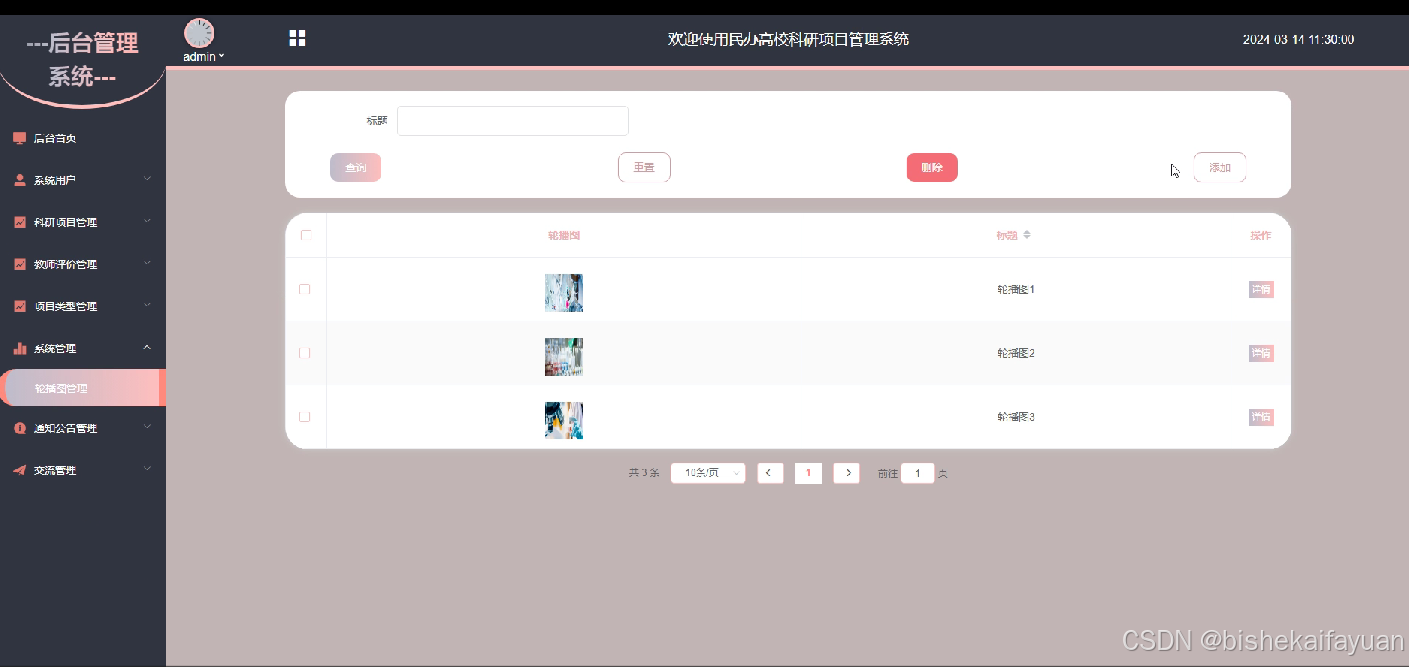Viewport: 1409px width, 667px height.
Task: Open 详情 for 轮播图2 row
Action: pos(1261,353)
